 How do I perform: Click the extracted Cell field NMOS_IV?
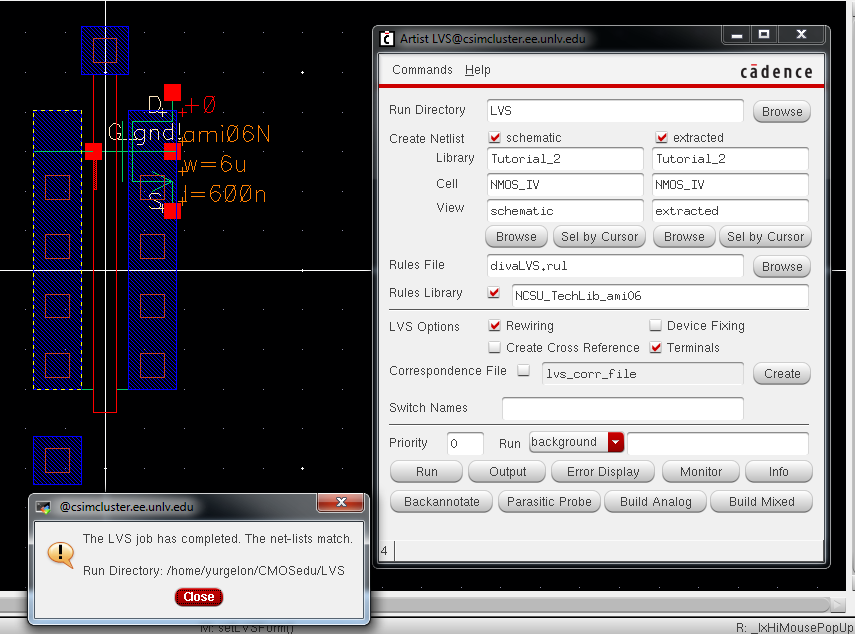pos(730,185)
